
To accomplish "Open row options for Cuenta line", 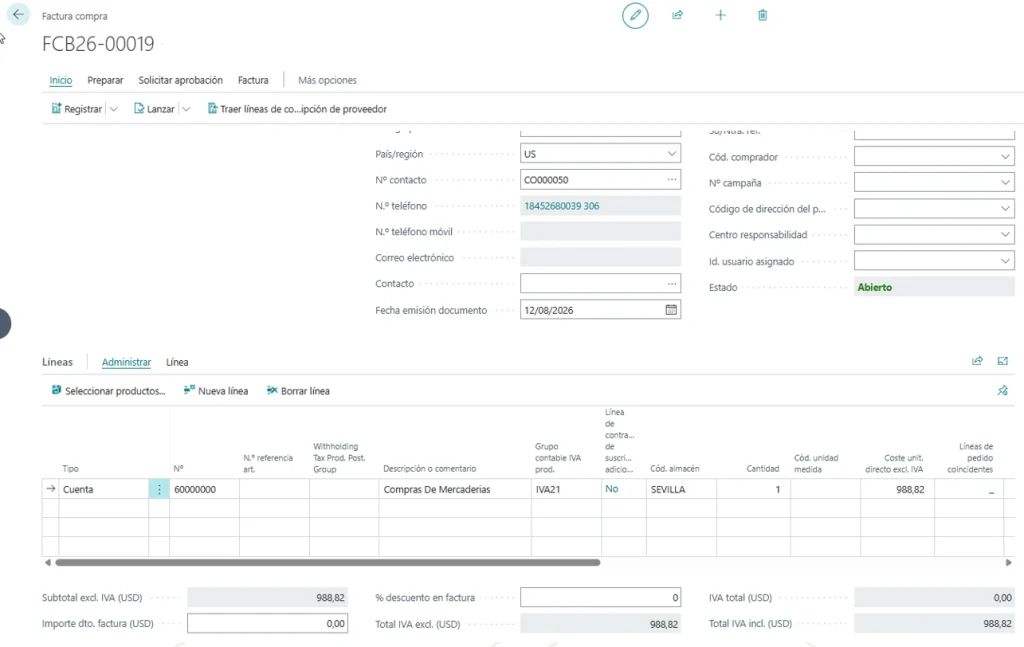I will [x=159, y=489].
